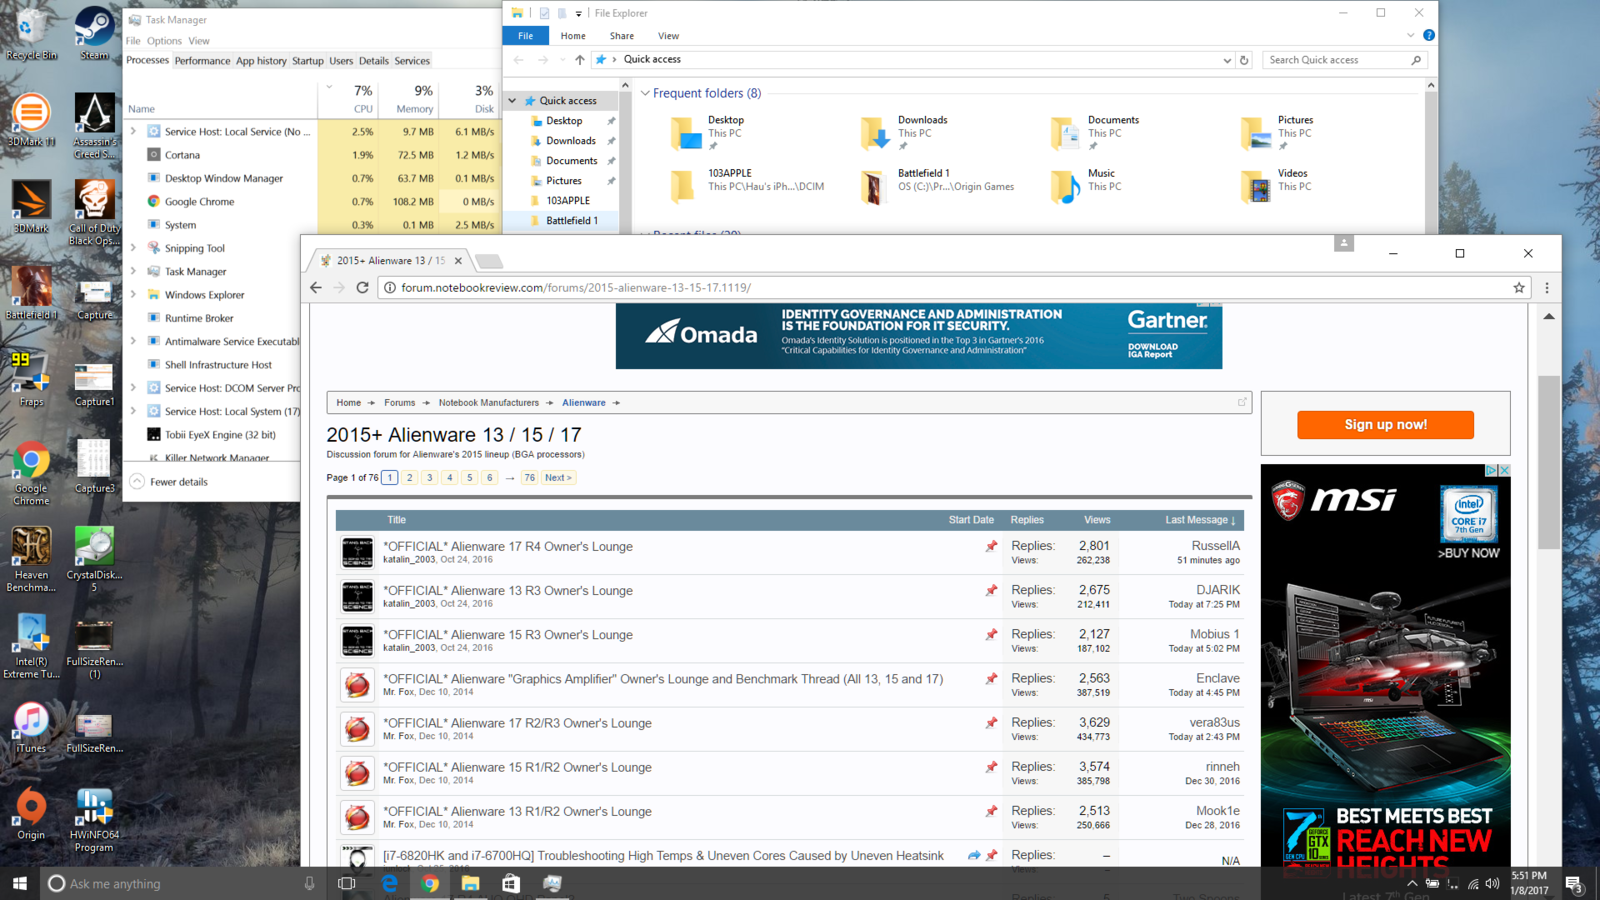Collapse the Frequent folders section
Image resolution: width=1600 pixels, height=900 pixels.
pyautogui.click(x=645, y=93)
